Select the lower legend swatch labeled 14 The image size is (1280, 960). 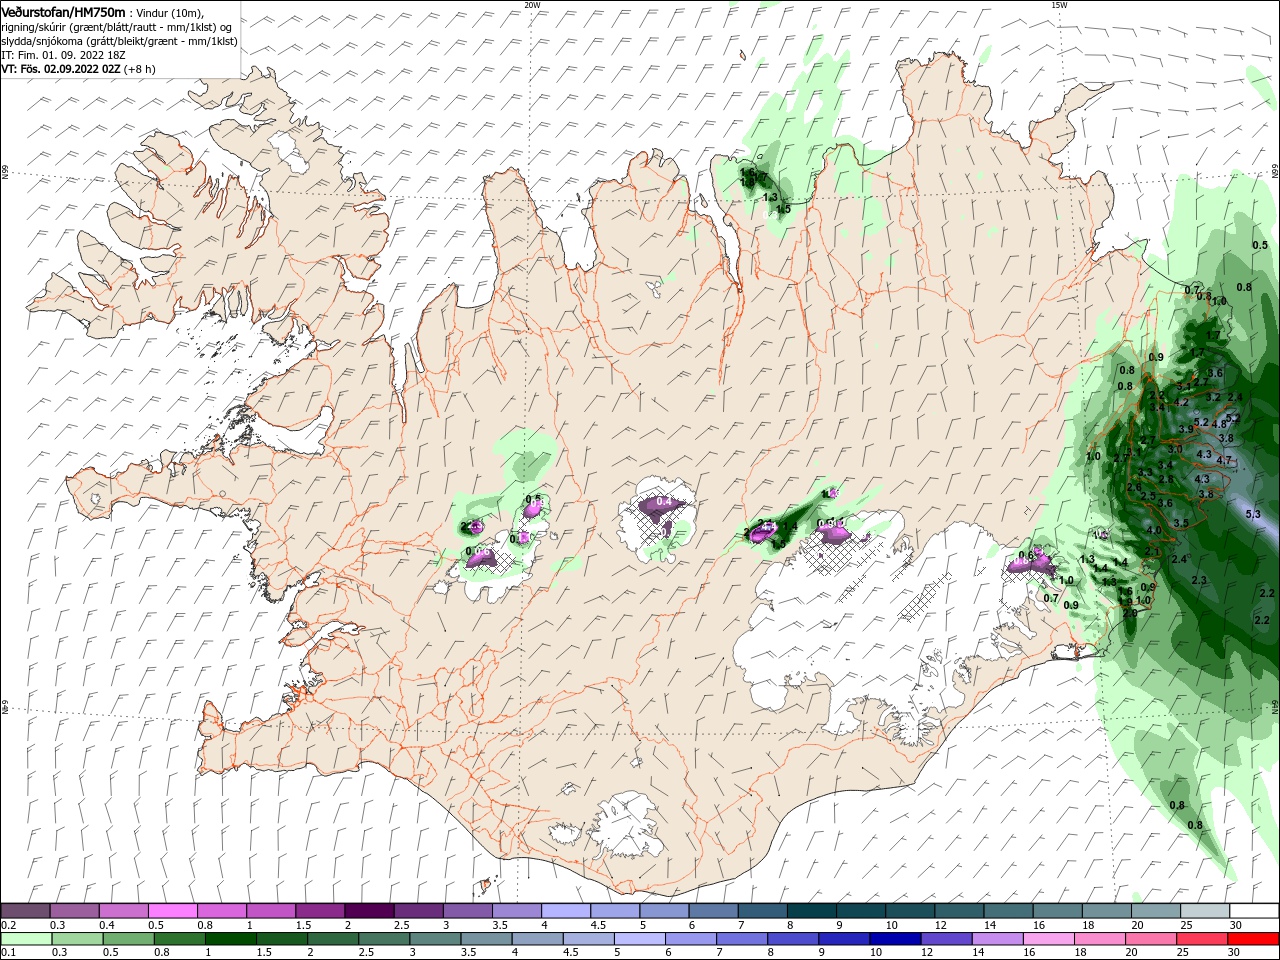[998, 939]
